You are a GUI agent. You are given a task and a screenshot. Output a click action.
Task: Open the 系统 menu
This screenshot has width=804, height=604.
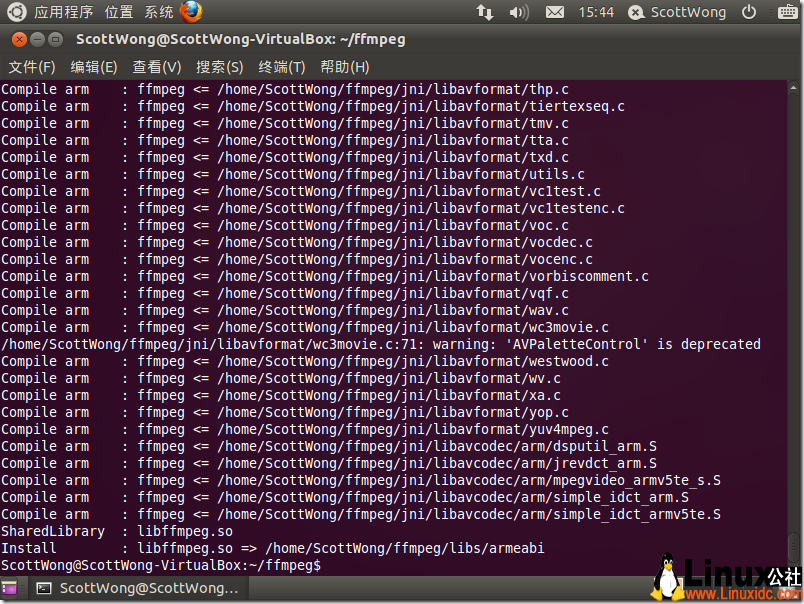click(x=157, y=12)
